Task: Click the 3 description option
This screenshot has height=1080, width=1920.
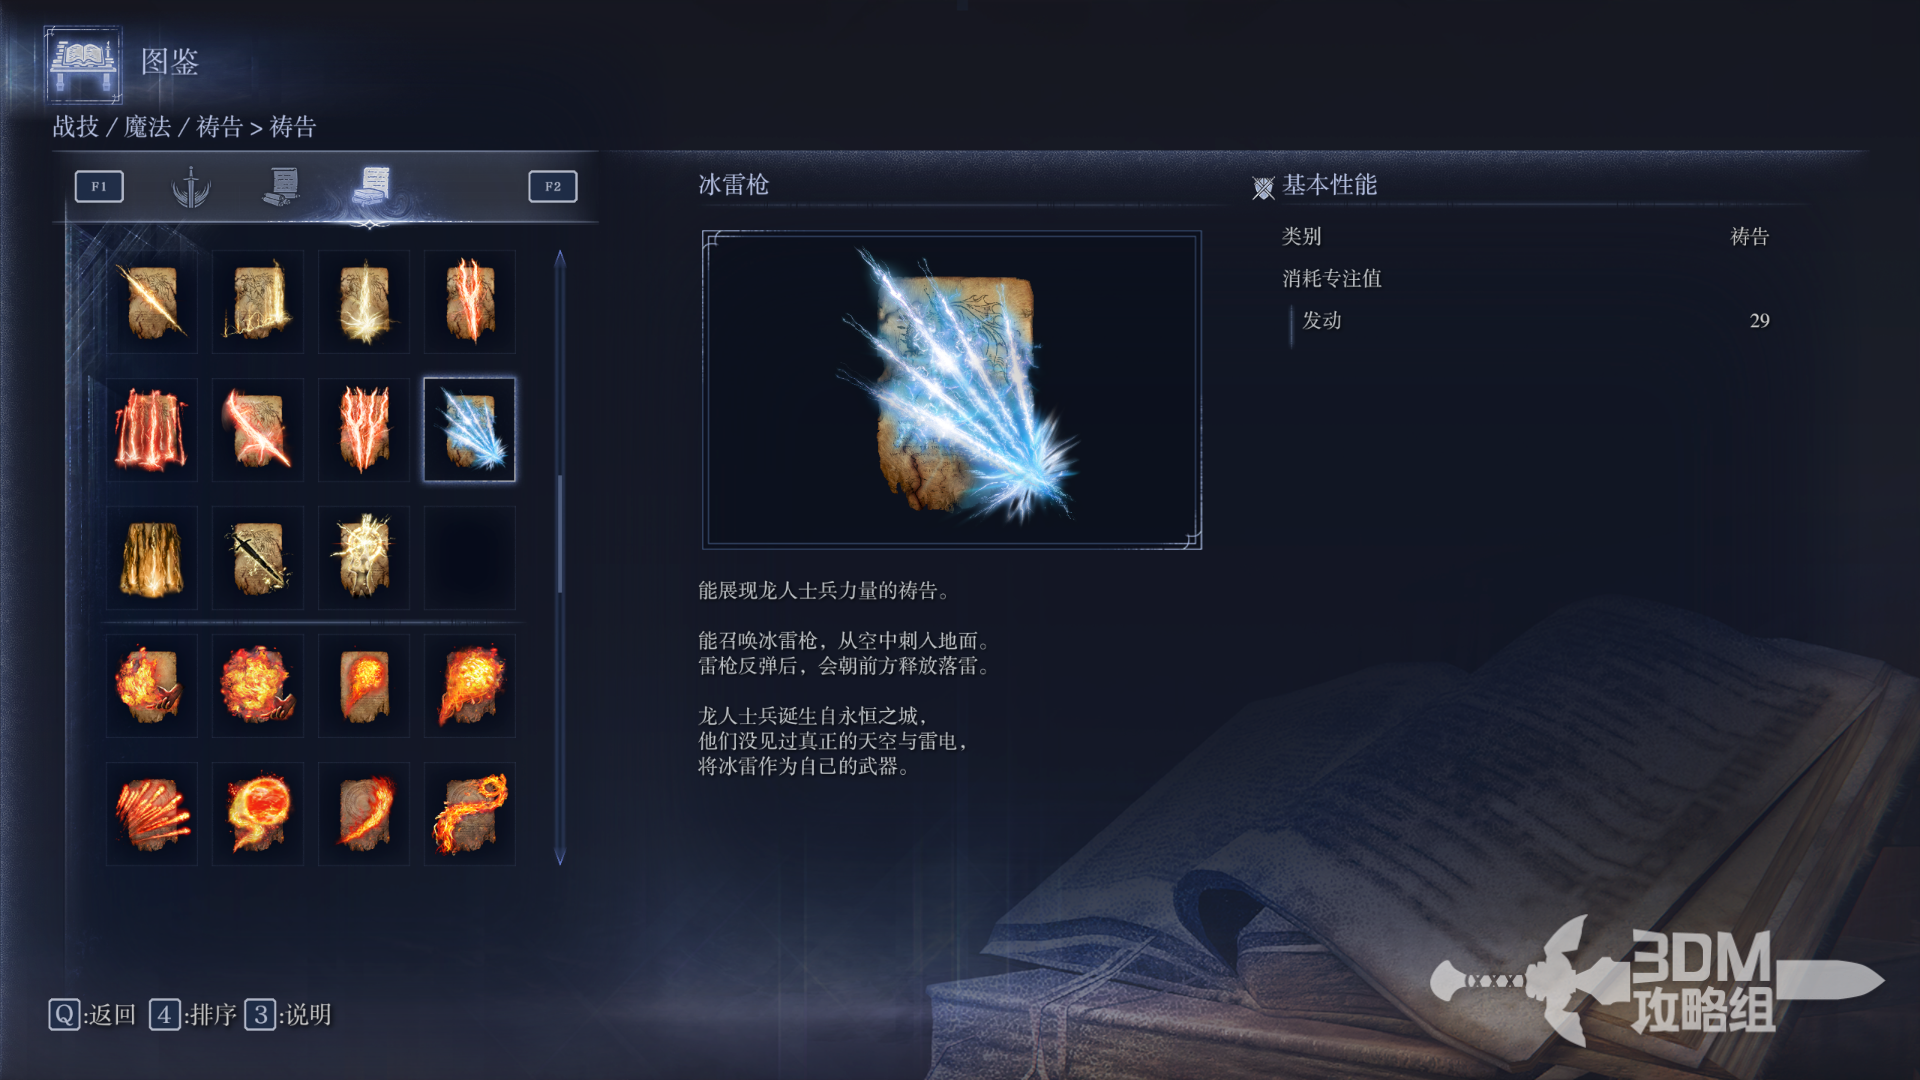Action: pyautogui.click(x=288, y=1015)
